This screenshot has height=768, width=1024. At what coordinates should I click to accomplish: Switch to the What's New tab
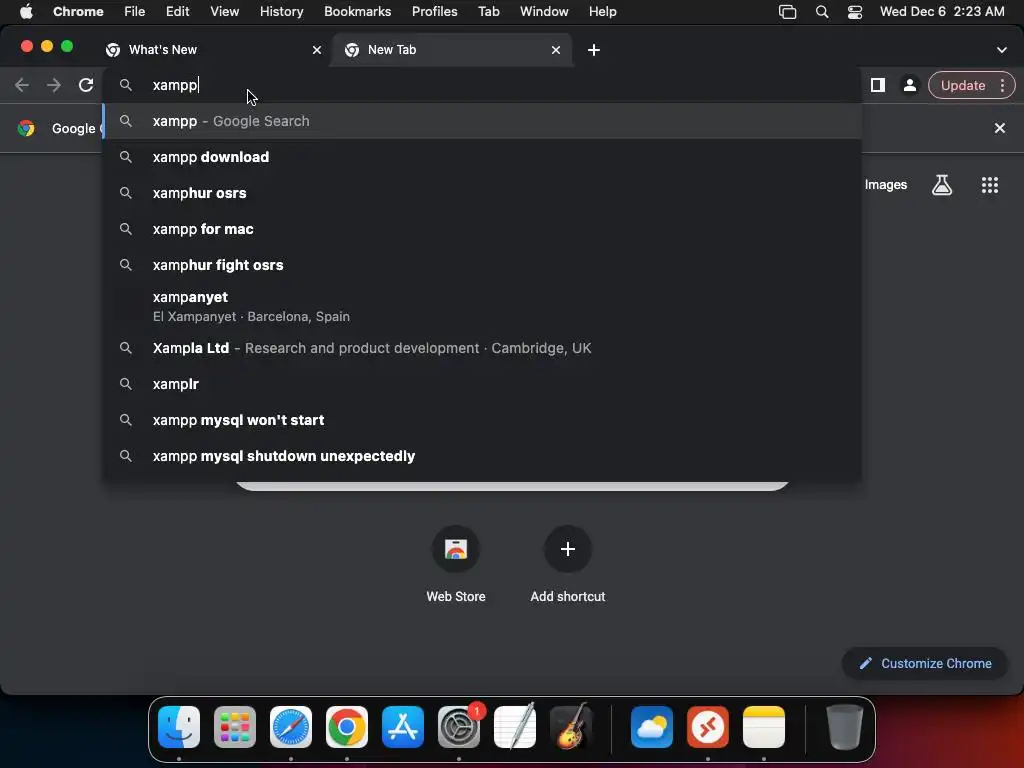[214, 50]
